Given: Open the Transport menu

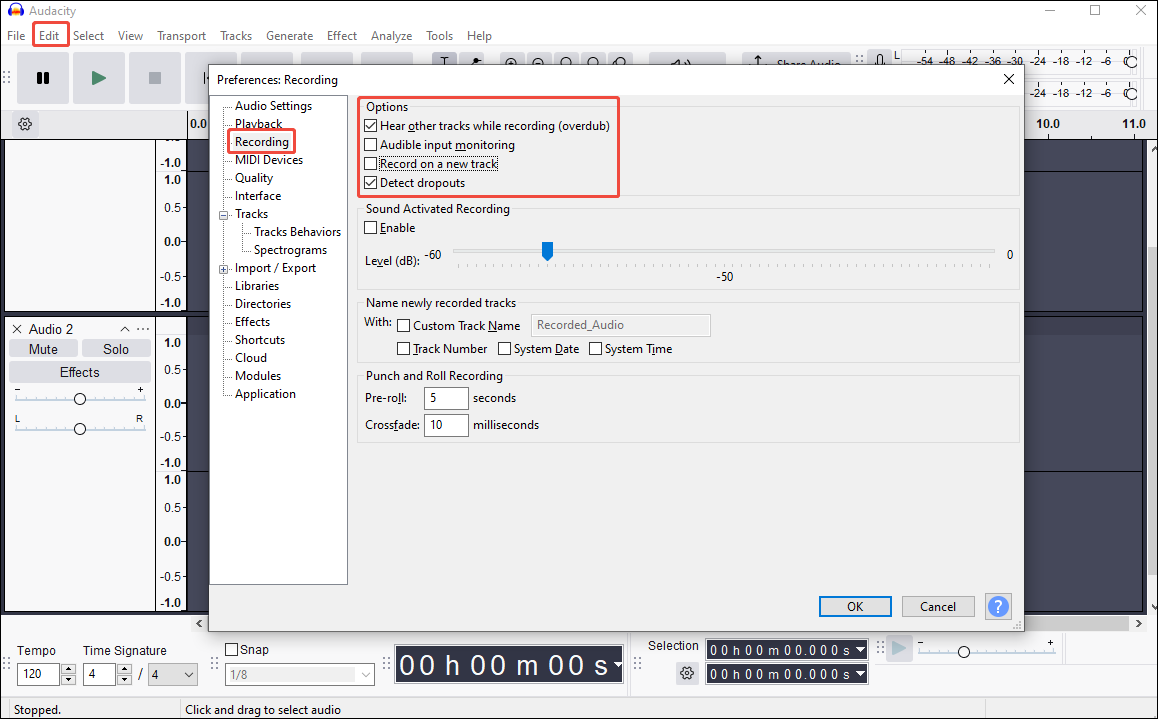Looking at the screenshot, I should click(x=181, y=35).
